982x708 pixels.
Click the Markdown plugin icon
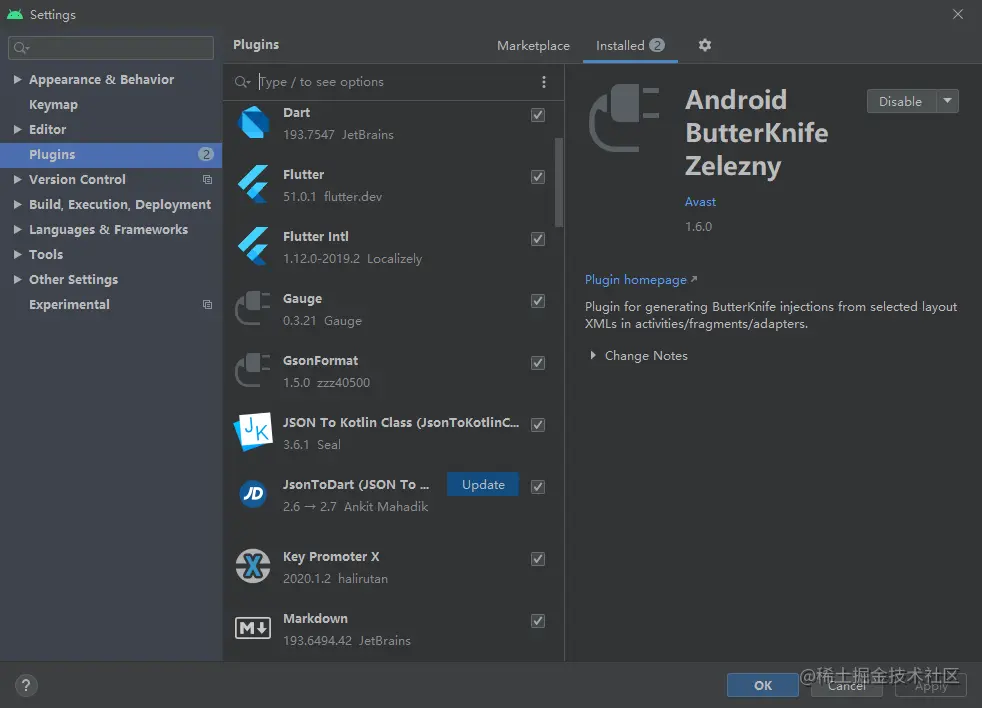253,629
